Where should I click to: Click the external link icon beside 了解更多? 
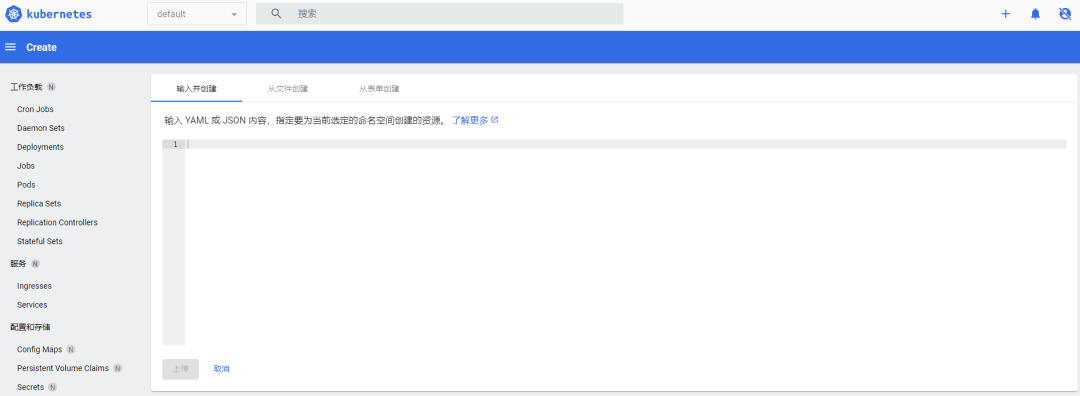(x=495, y=120)
